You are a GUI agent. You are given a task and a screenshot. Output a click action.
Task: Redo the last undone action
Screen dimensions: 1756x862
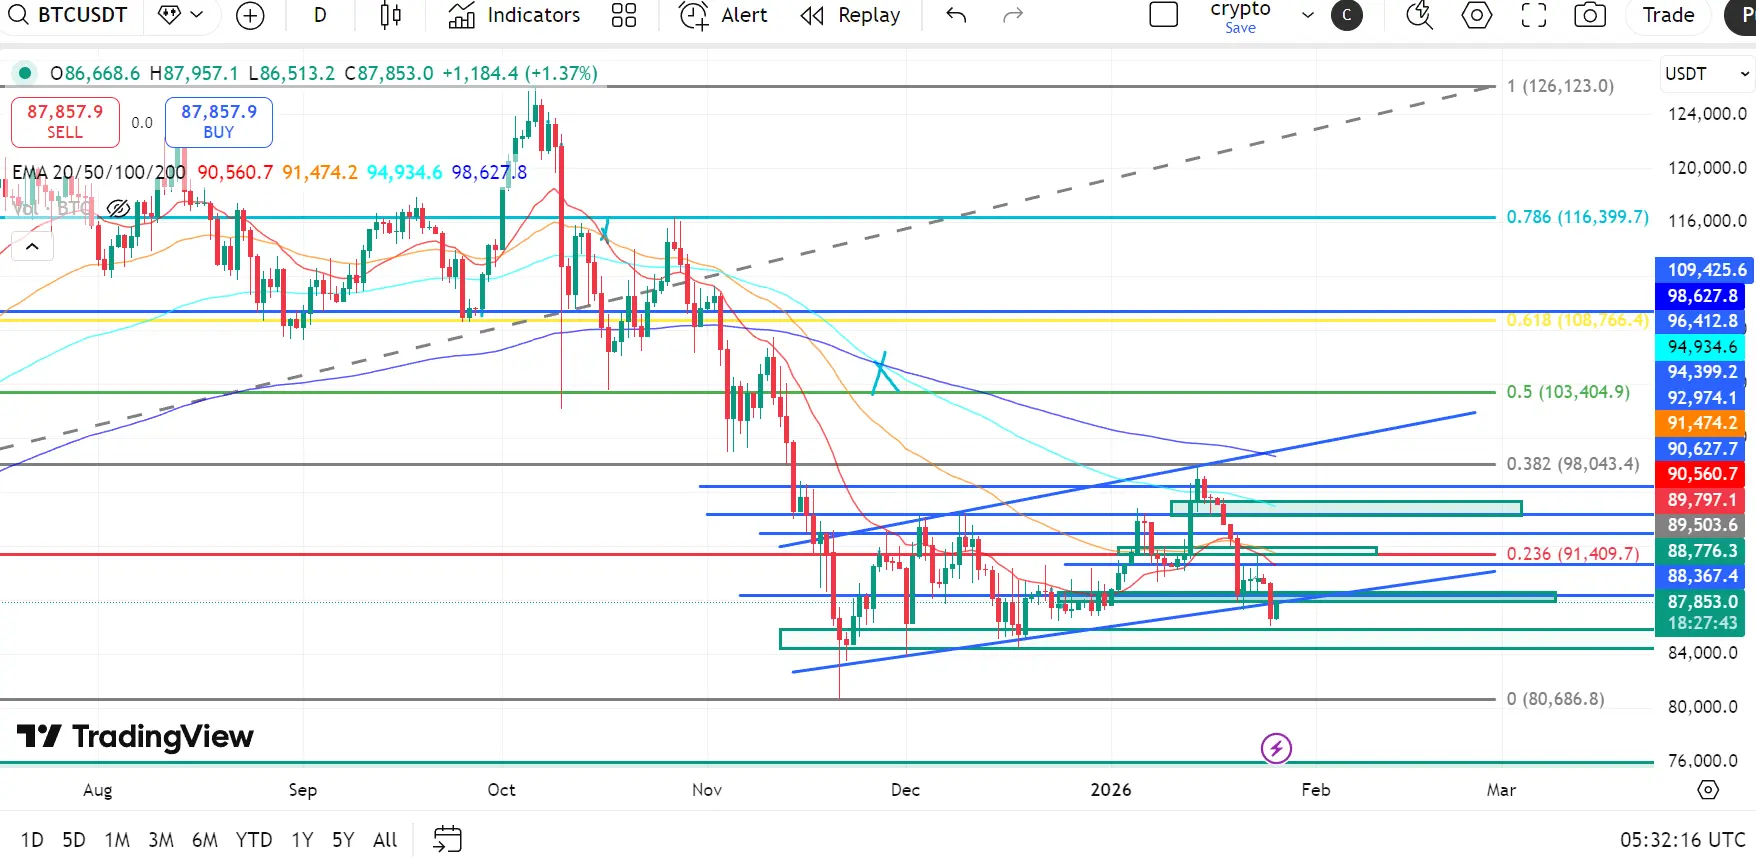[x=1013, y=15]
